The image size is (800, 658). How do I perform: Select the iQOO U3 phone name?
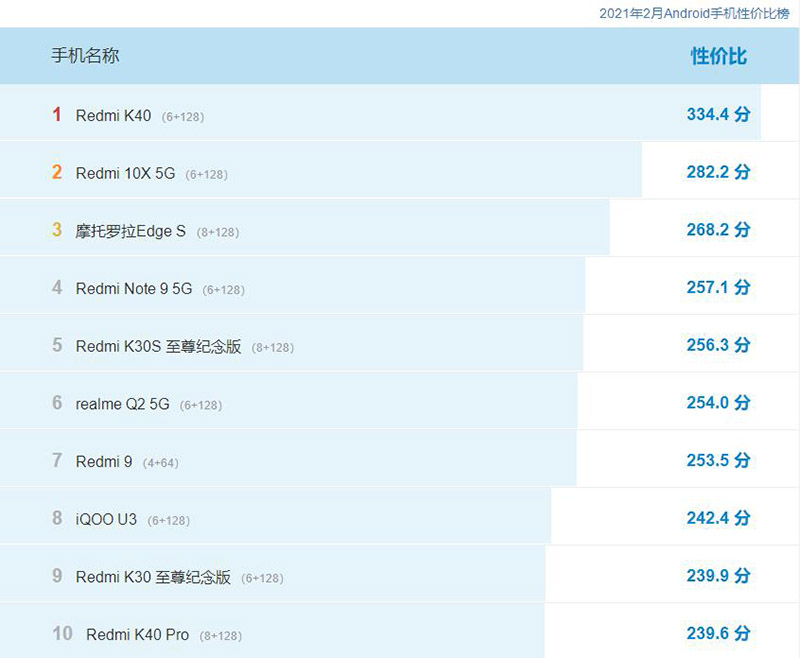(x=106, y=519)
